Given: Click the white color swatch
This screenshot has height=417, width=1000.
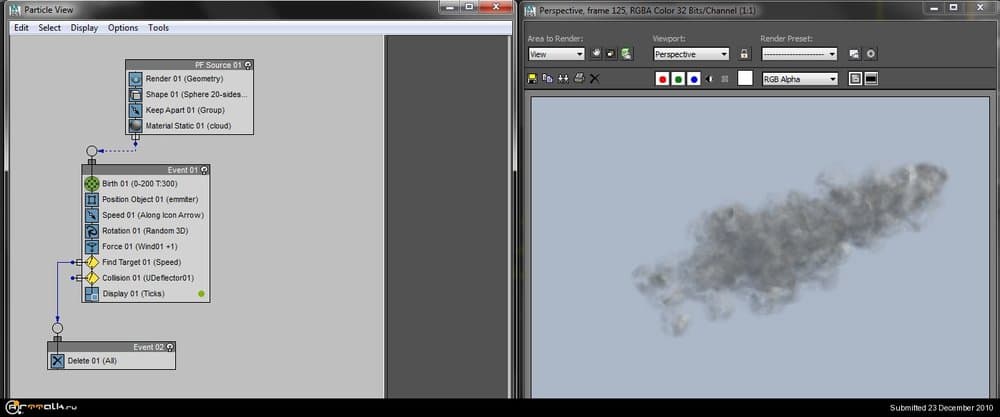Looking at the screenshot, I should point(745,78).
